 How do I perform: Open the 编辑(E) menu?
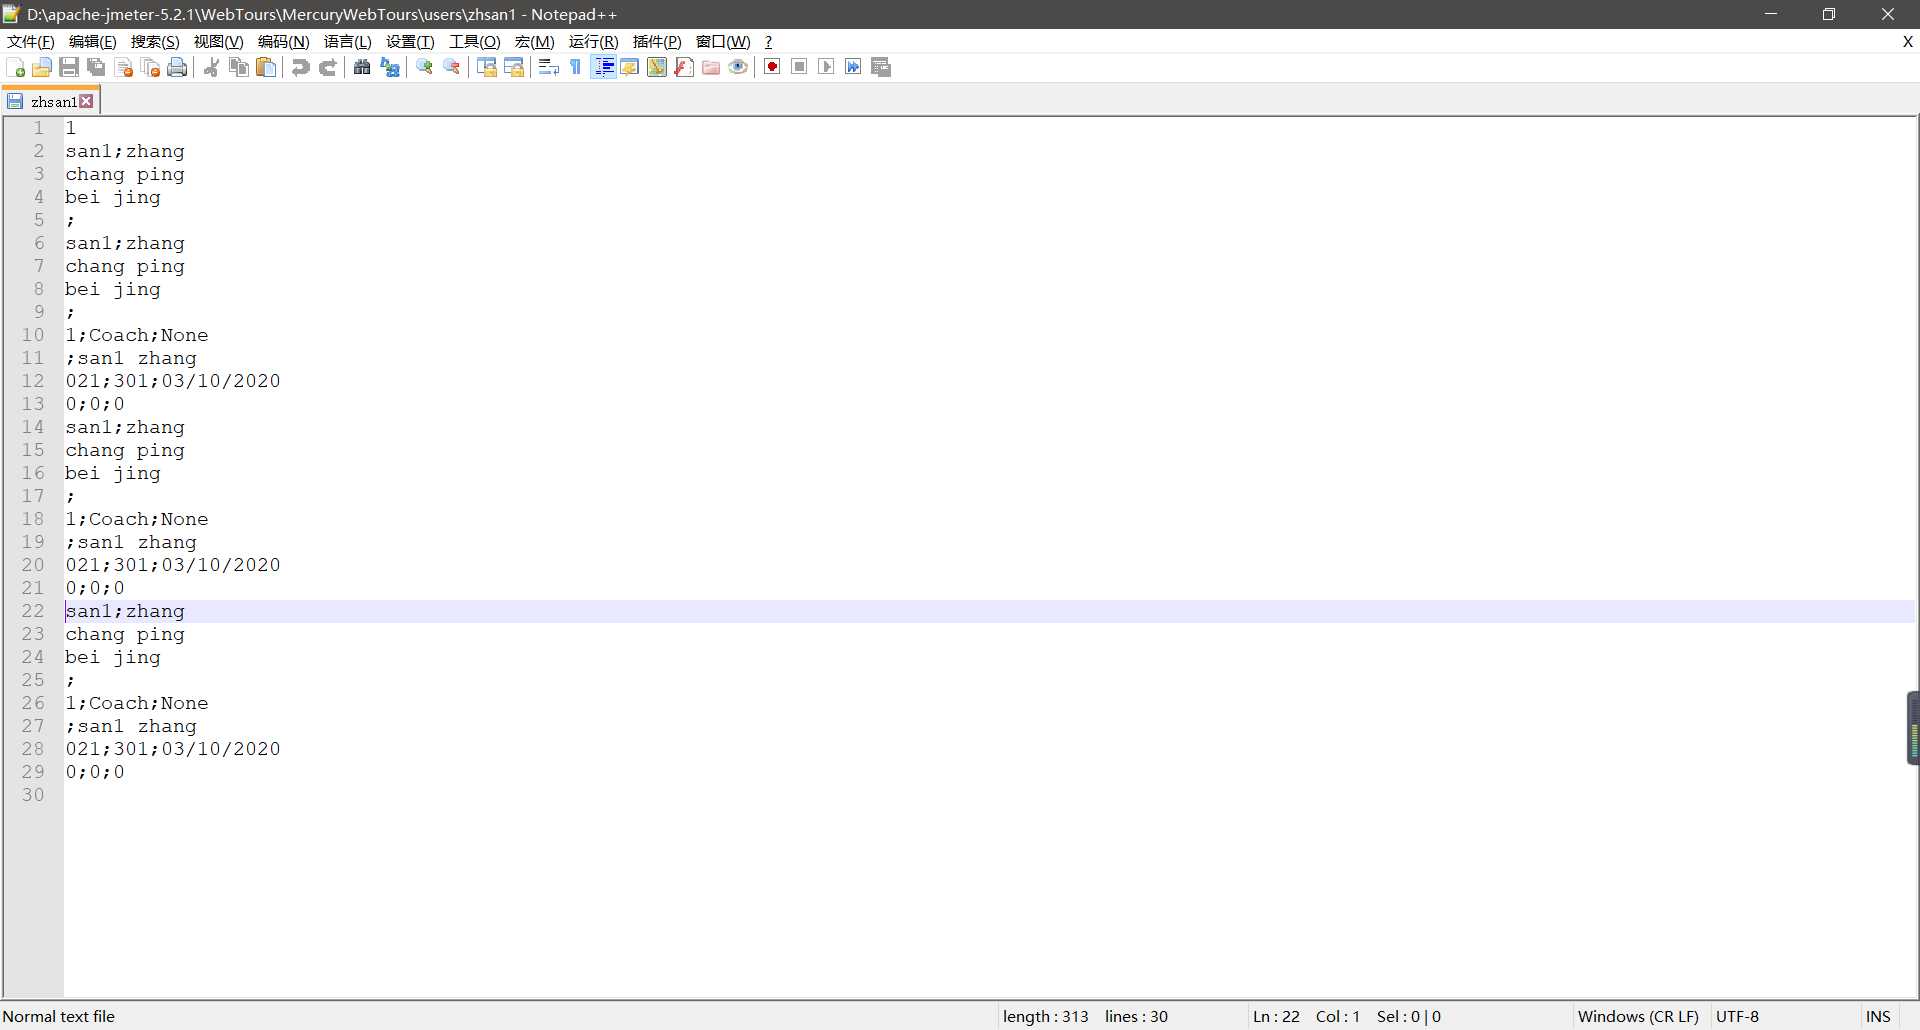coord(92,42)
